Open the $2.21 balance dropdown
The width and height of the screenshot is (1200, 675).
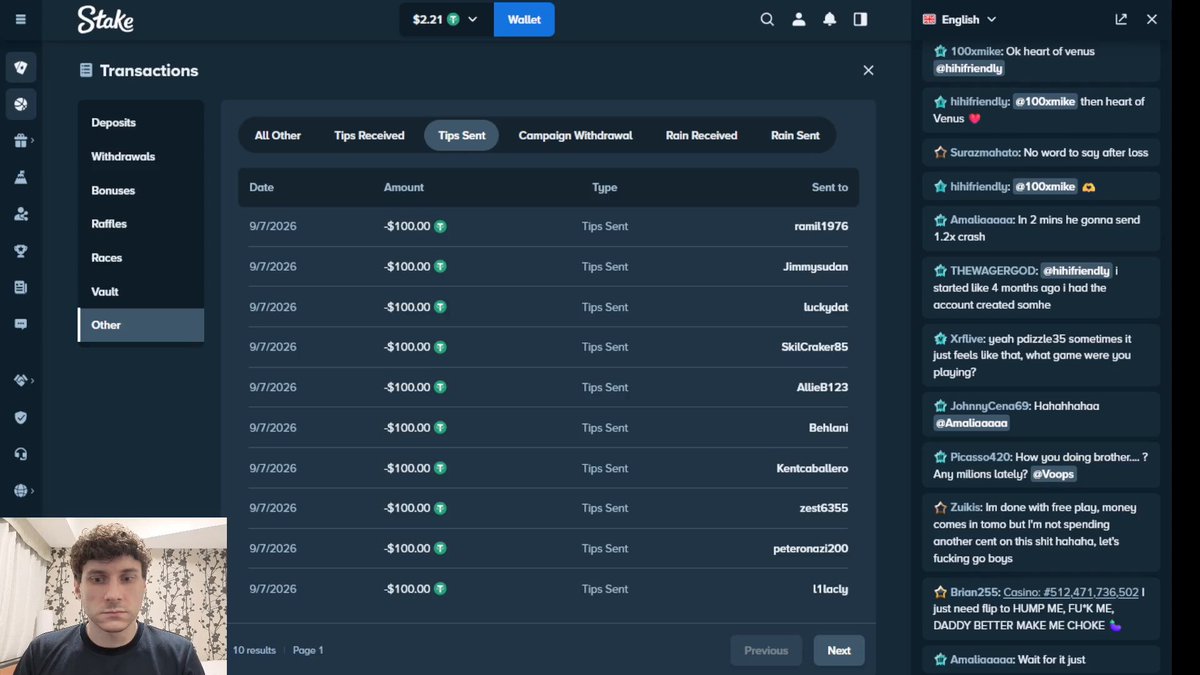[446, 19]
